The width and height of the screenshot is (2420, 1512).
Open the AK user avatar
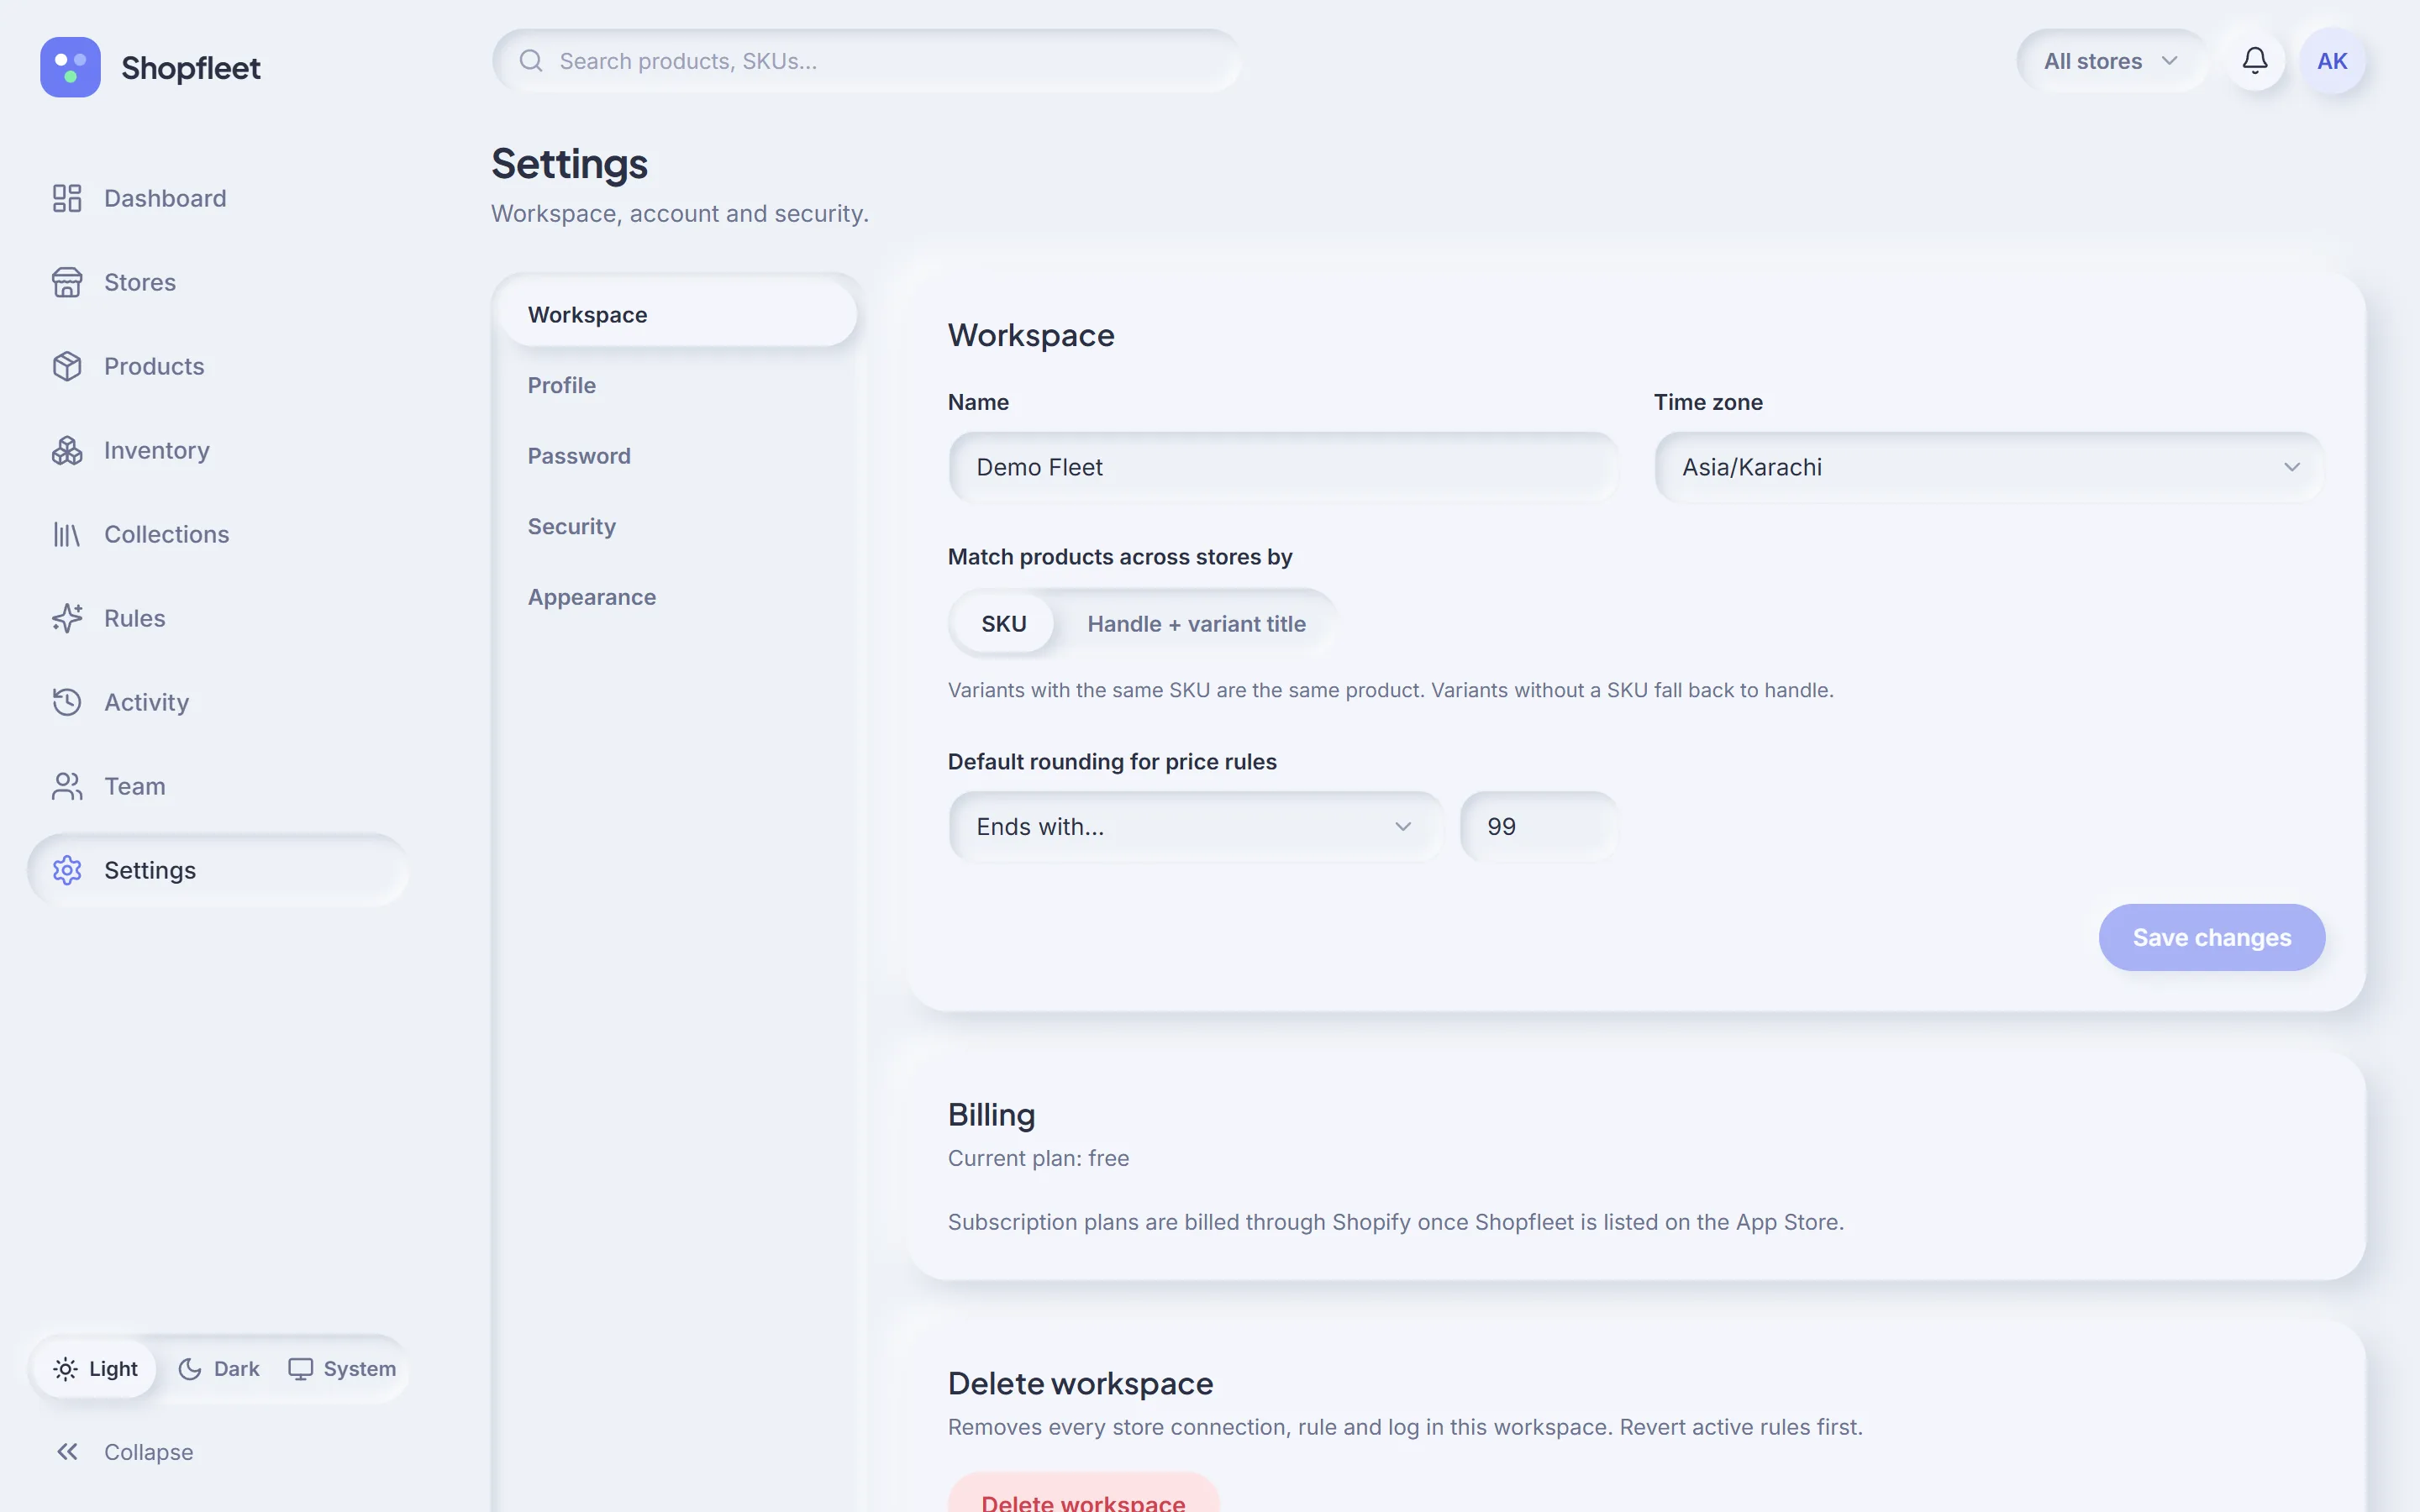tap(2332, 61)
